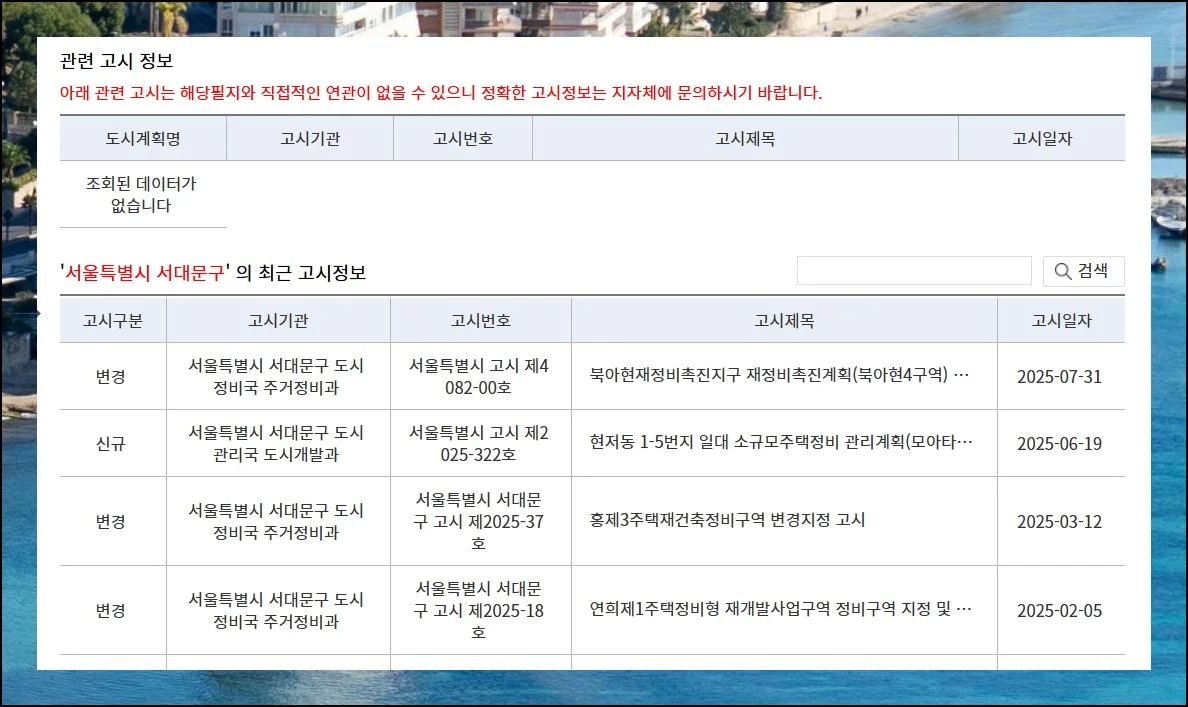Click the 고시구분 column header
The width and height of the screenshot is (1188, 707).
tap(113, 321)
